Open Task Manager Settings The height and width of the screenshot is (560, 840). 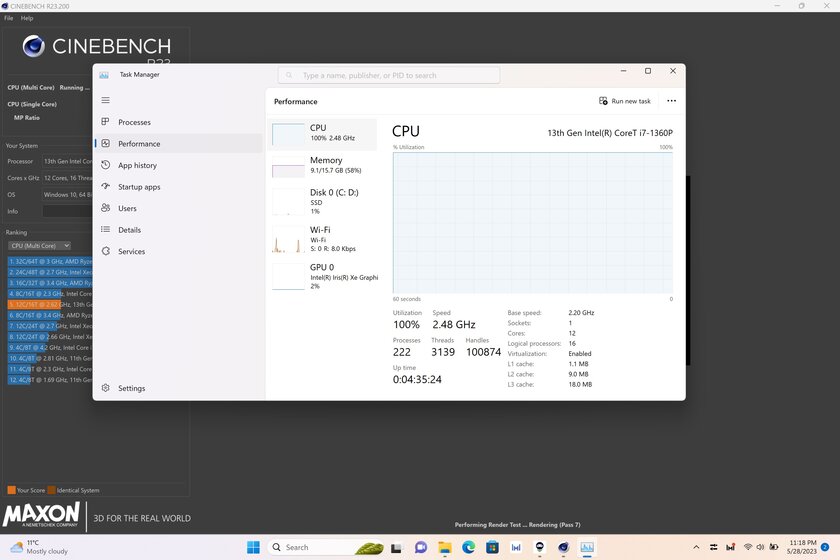click(178, 388)
